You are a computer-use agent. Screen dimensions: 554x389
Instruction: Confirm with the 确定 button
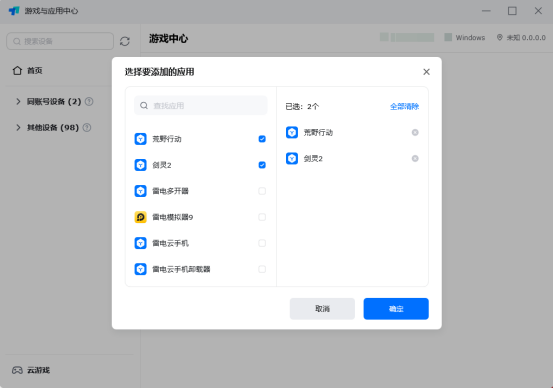pyautogui.click(x=396, y=309)
